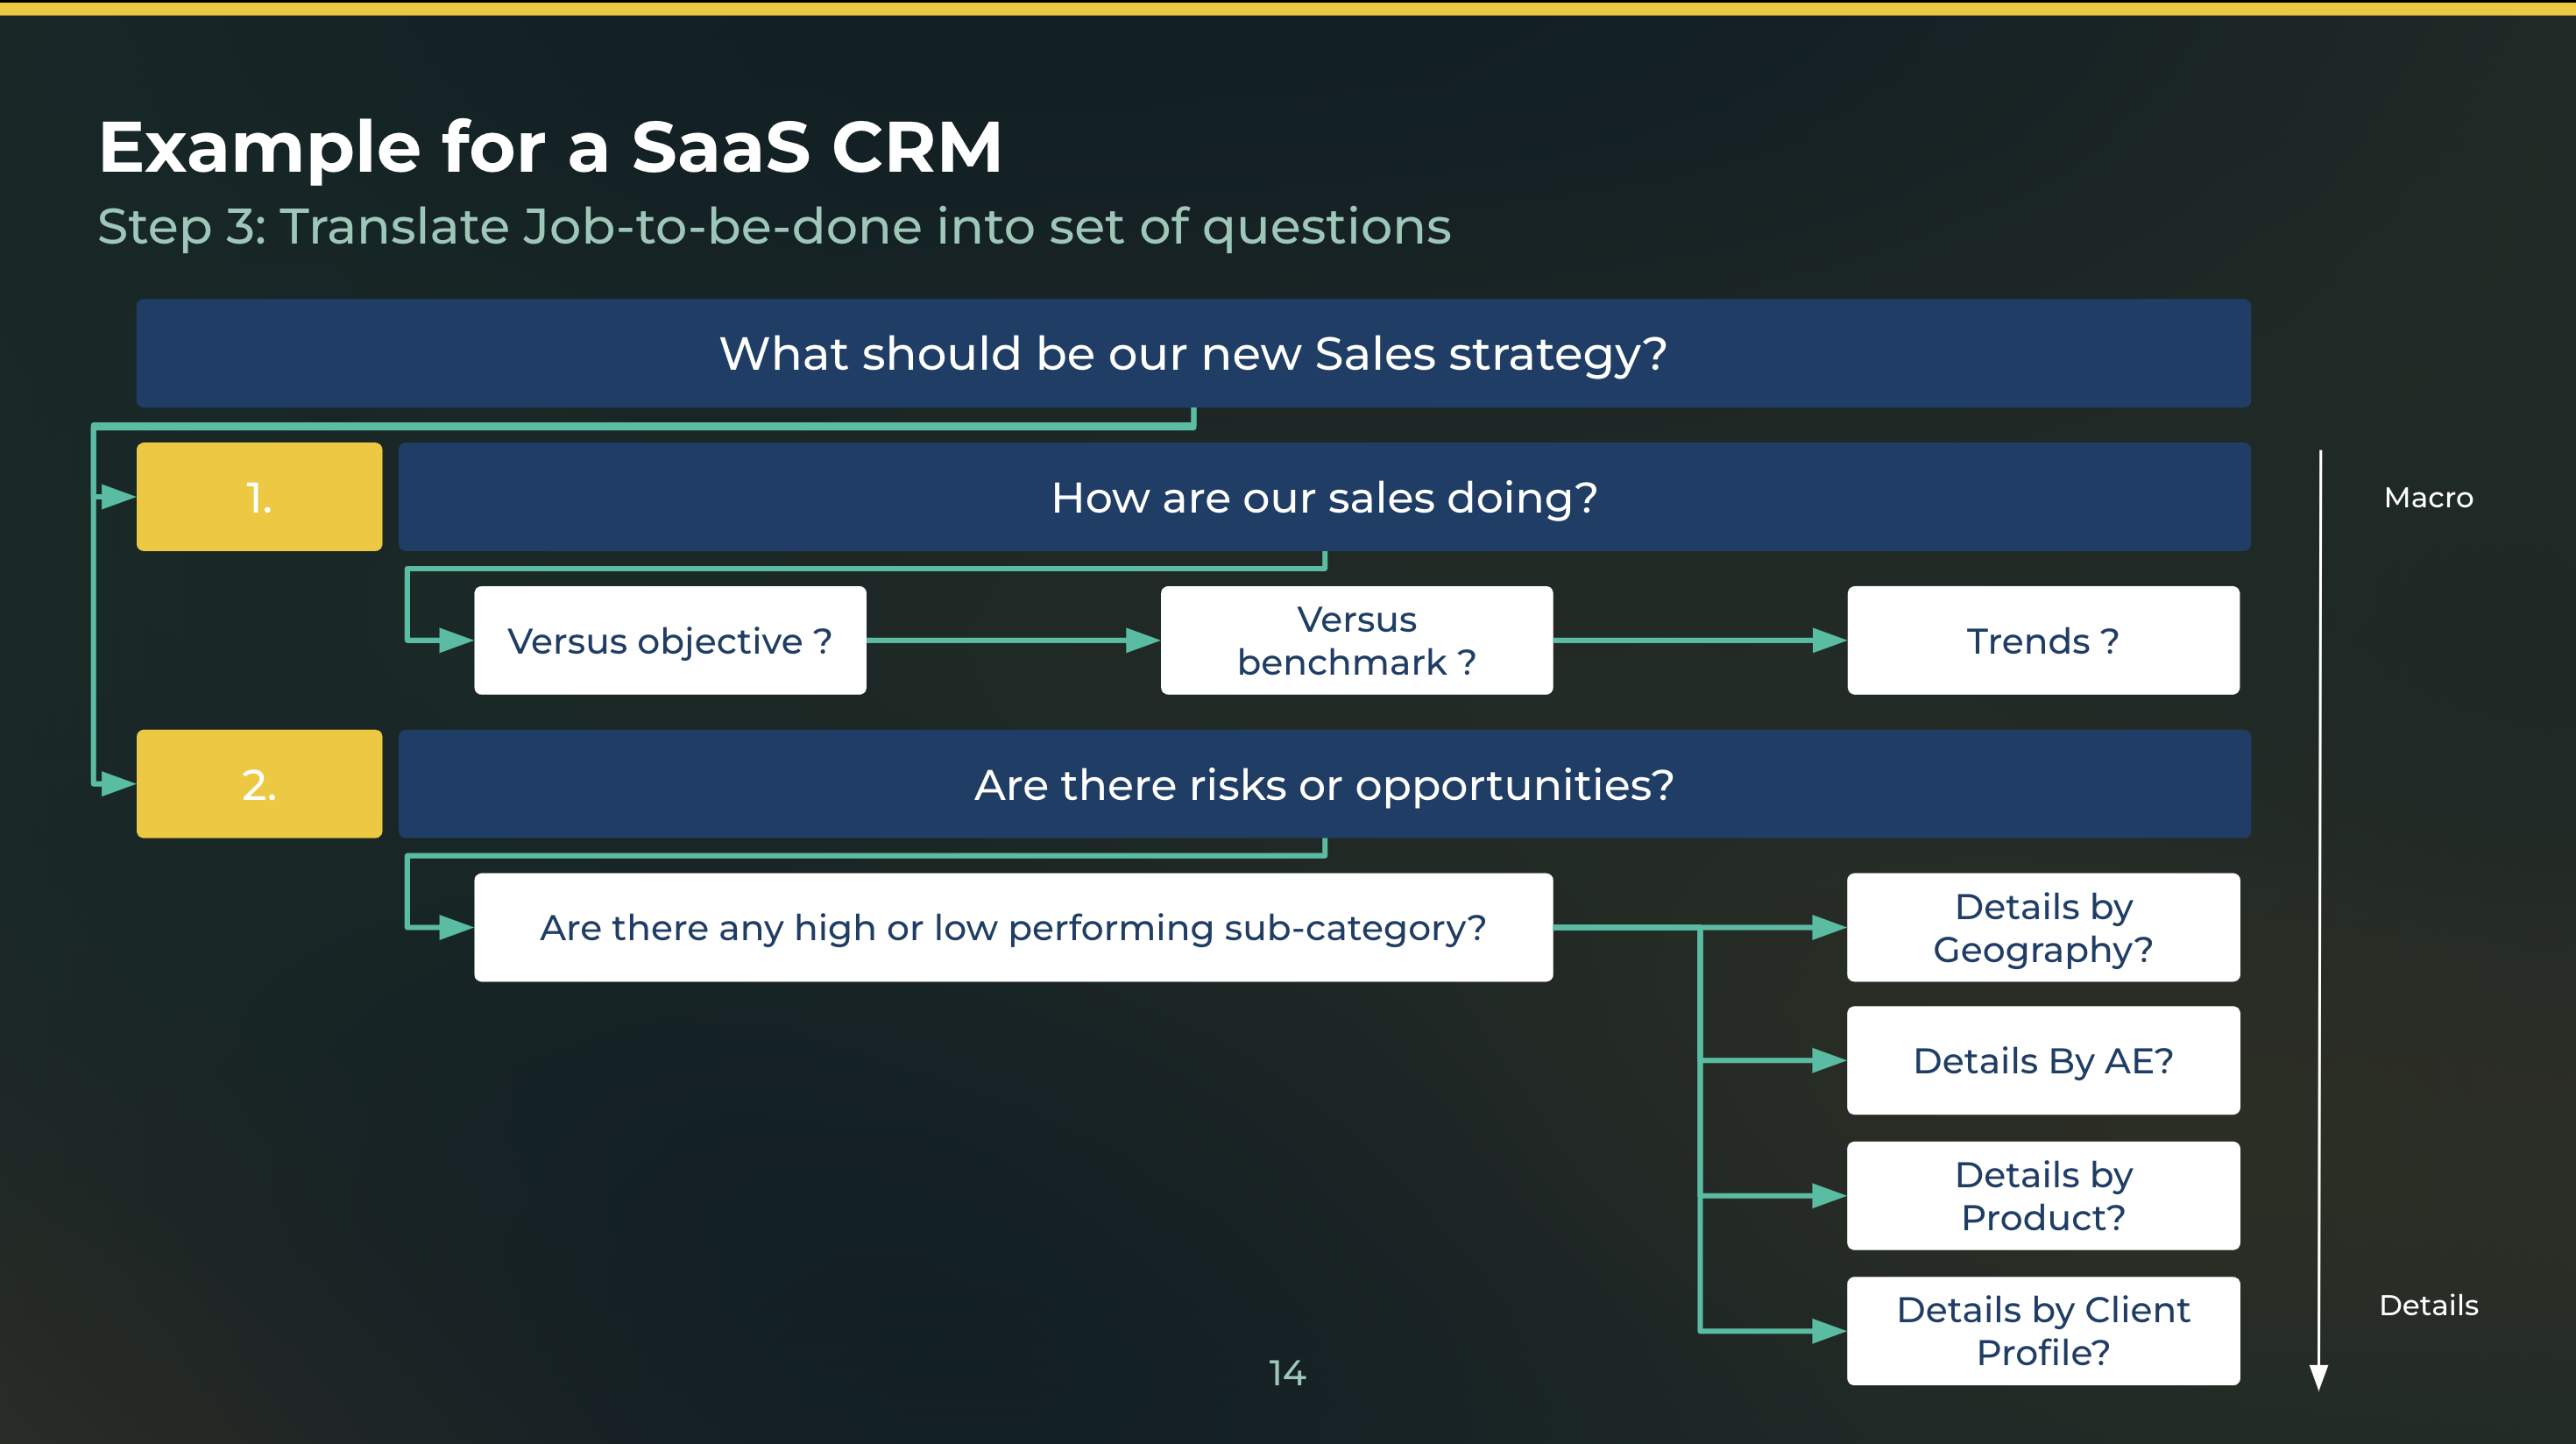The image size is (2576, 1444).
Task: Click the 'What should be our new Sales strategy?' box
Action: [x=1192, y=353]
